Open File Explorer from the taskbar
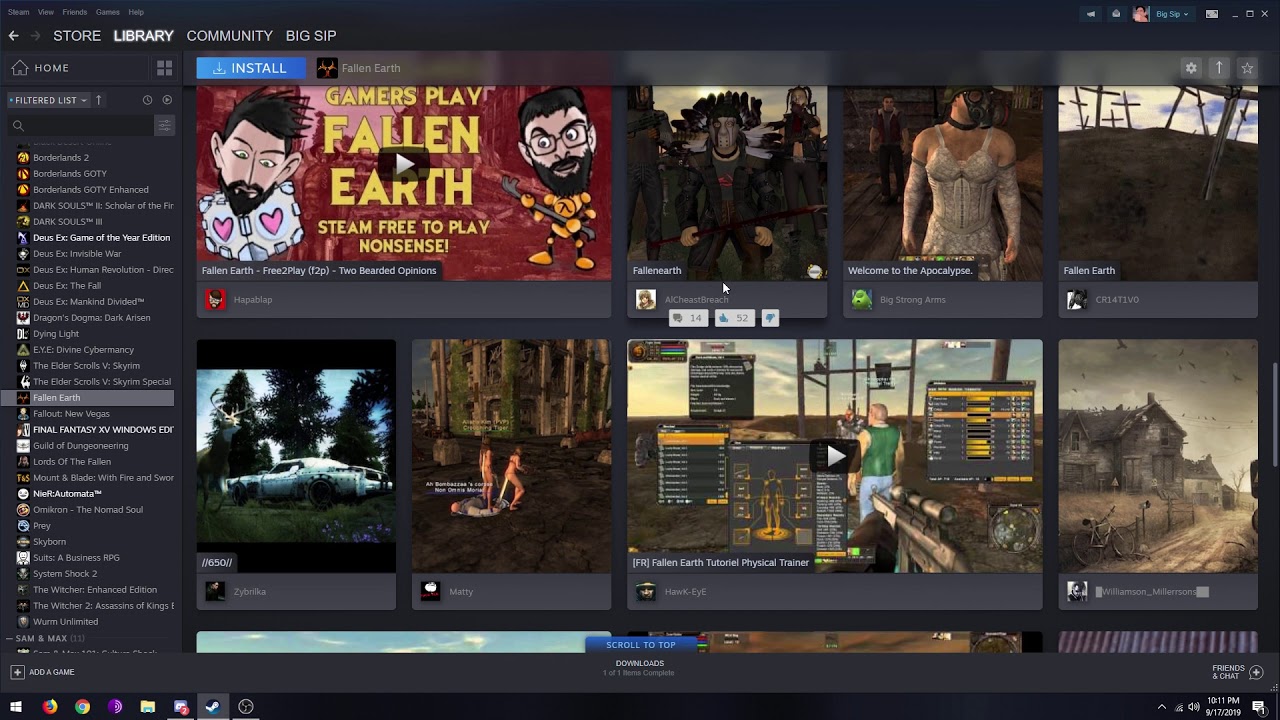The width and height of the screenshot is (1280, 720). pos(147,707)
